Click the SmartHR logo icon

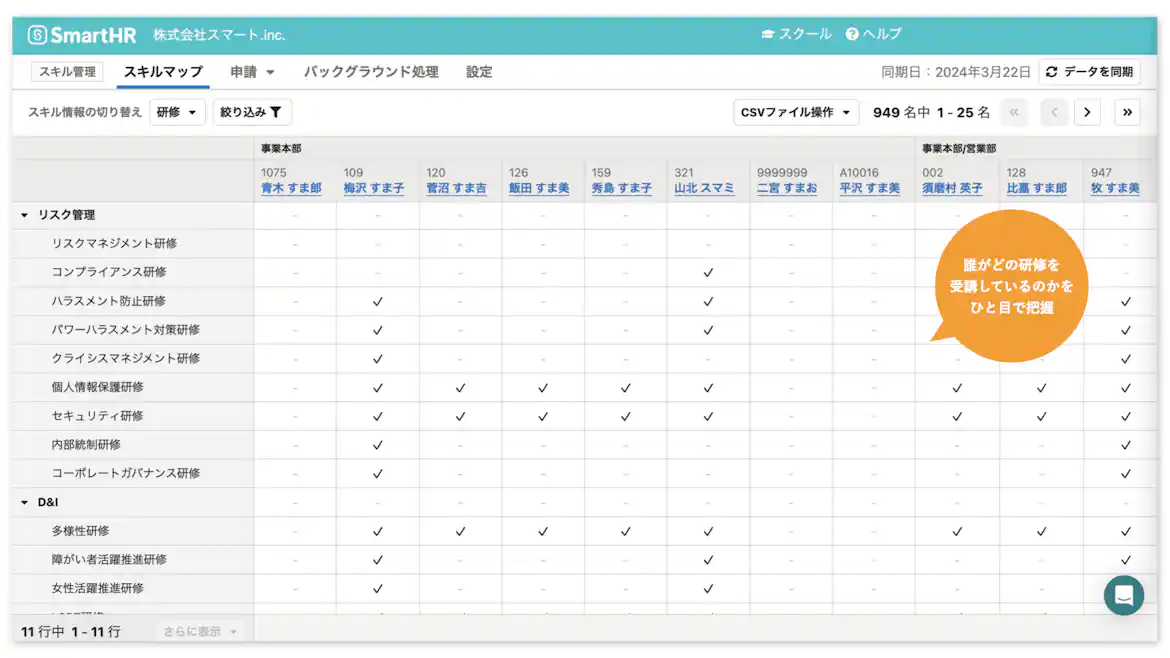pyautogui.click(x=36, y=33)
